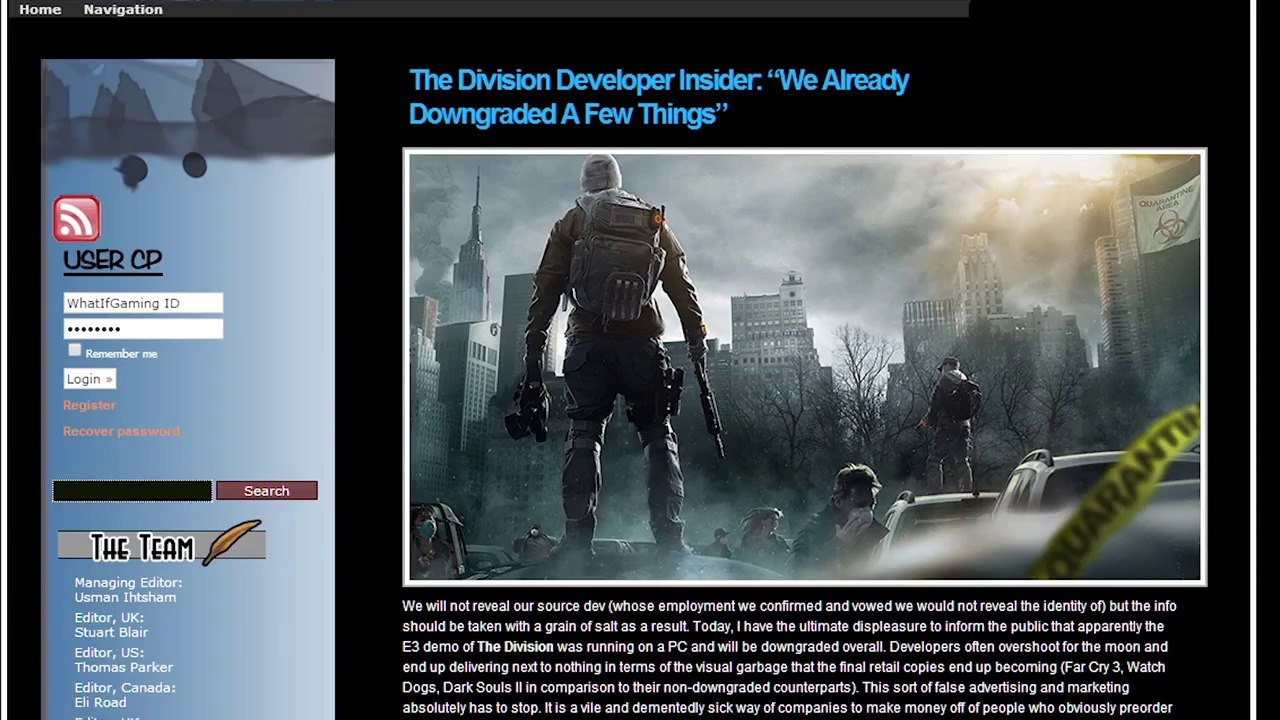Click the Home menu item
The width and height of the screenshot is (1280, 720).
40,9
